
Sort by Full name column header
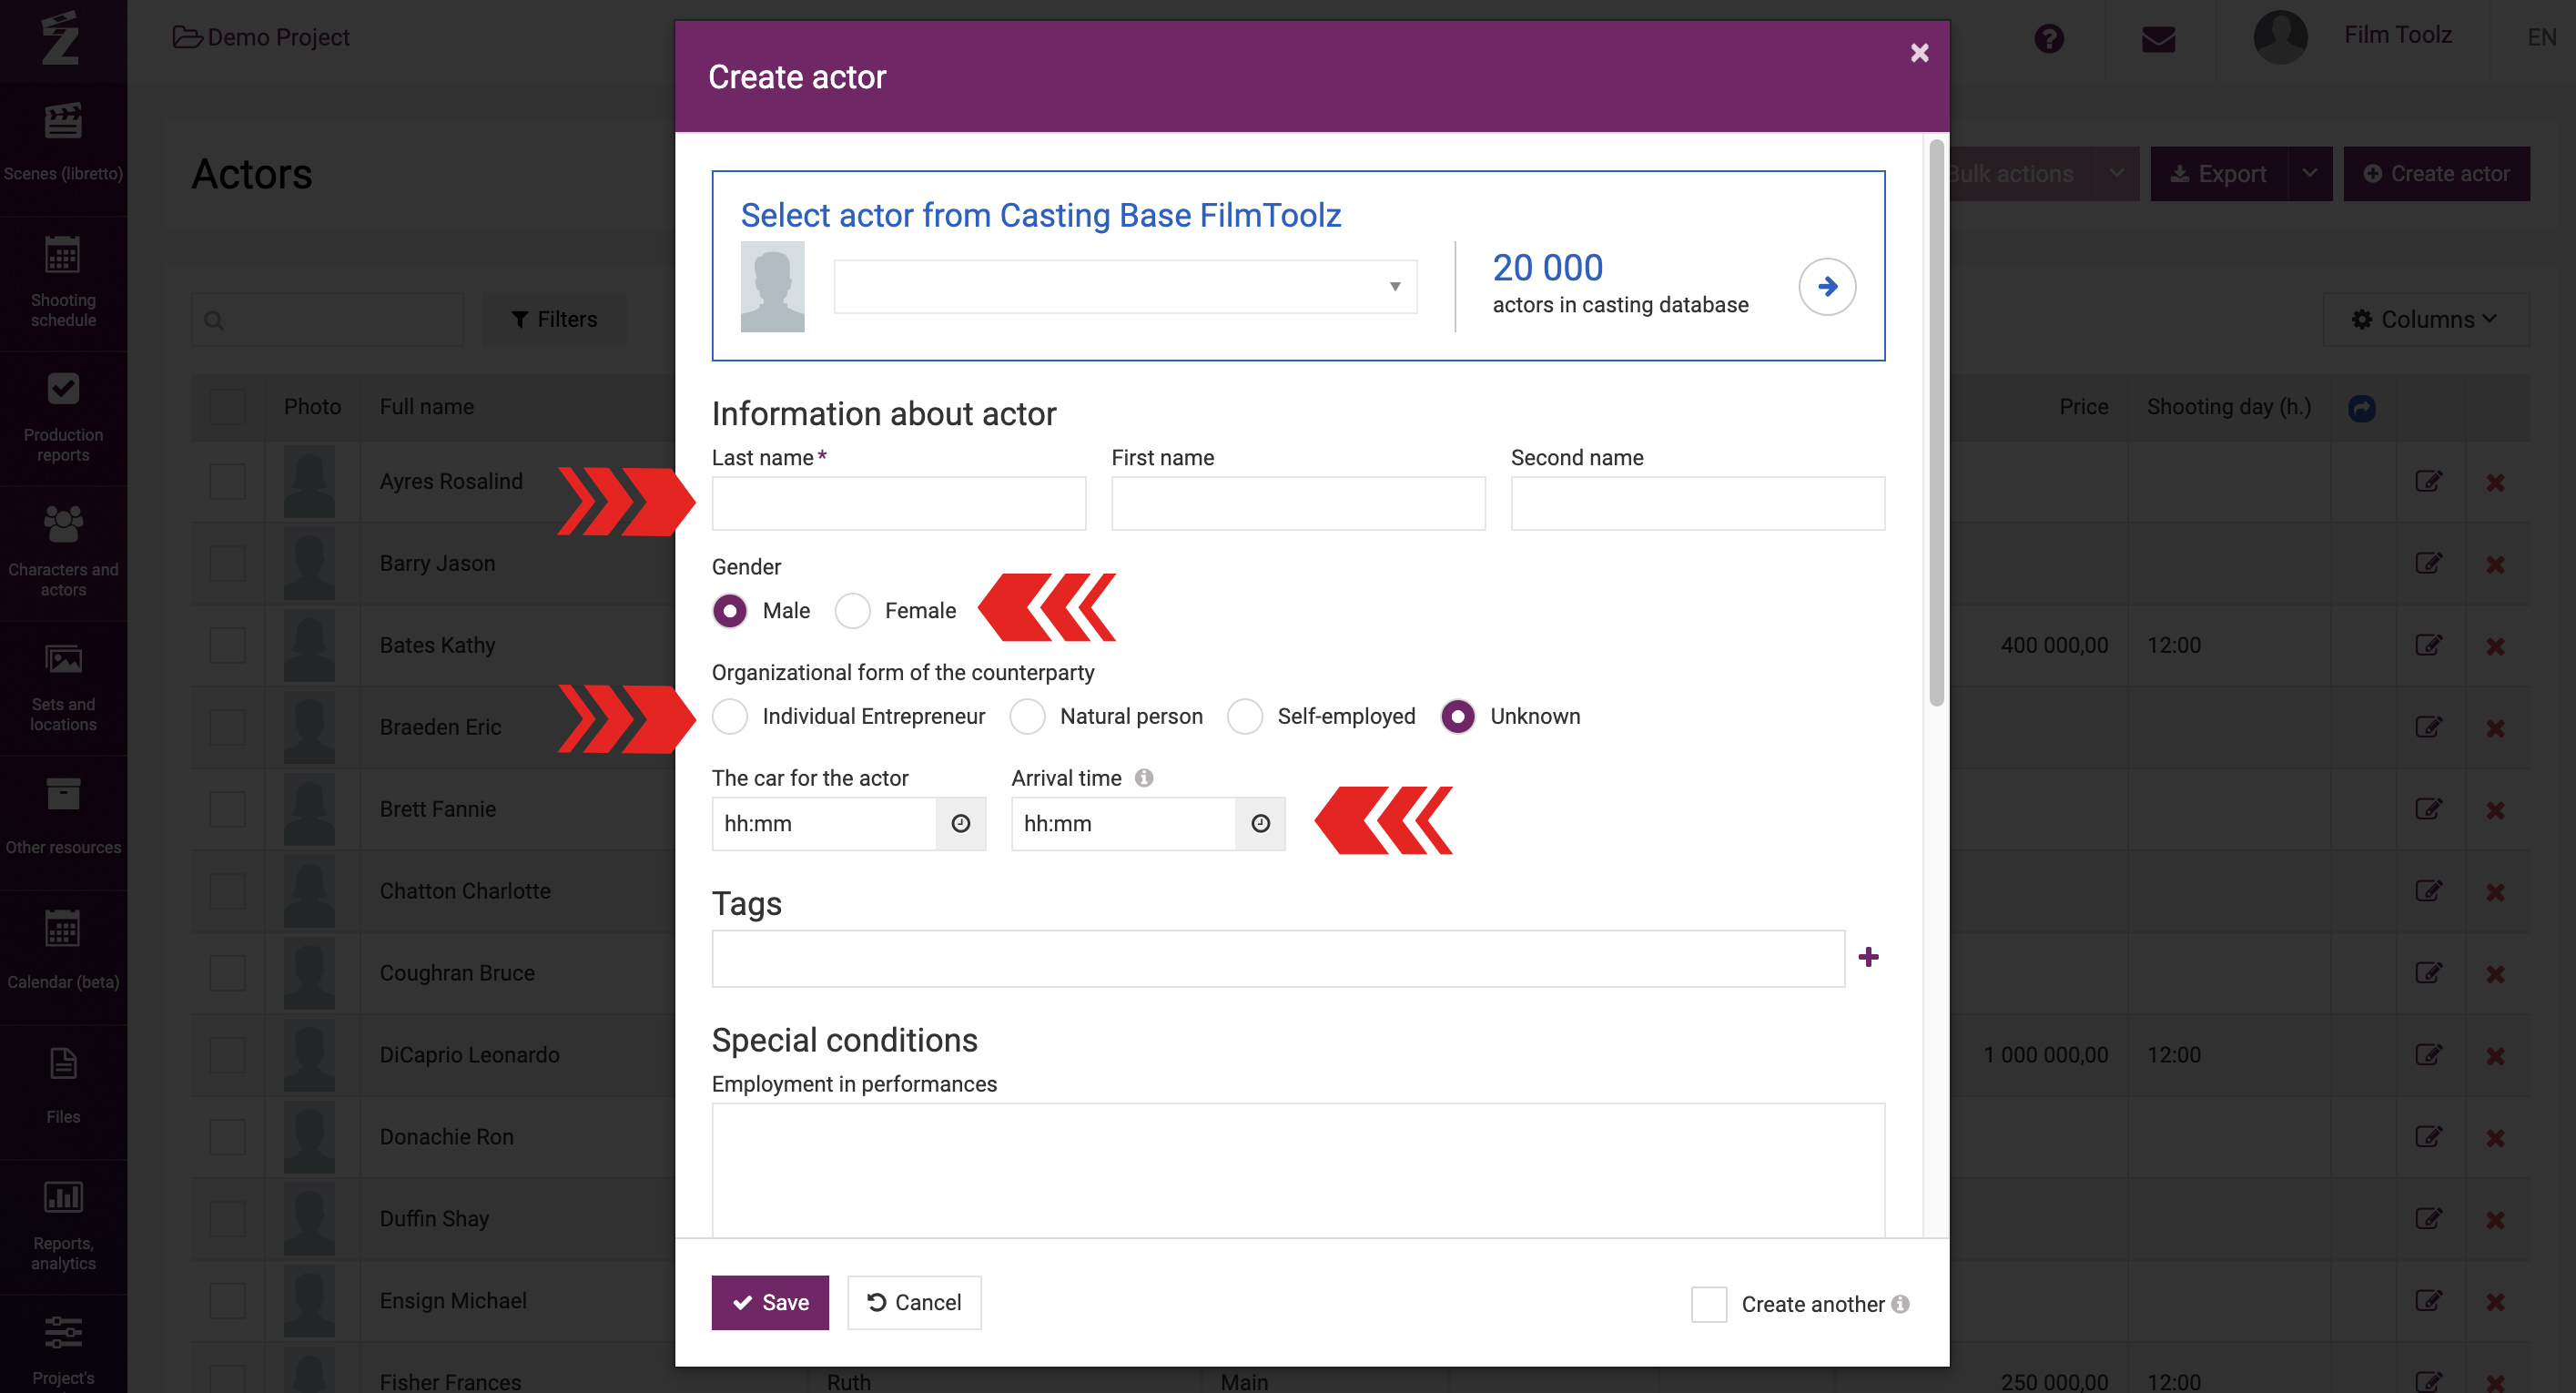coord(426,408)
